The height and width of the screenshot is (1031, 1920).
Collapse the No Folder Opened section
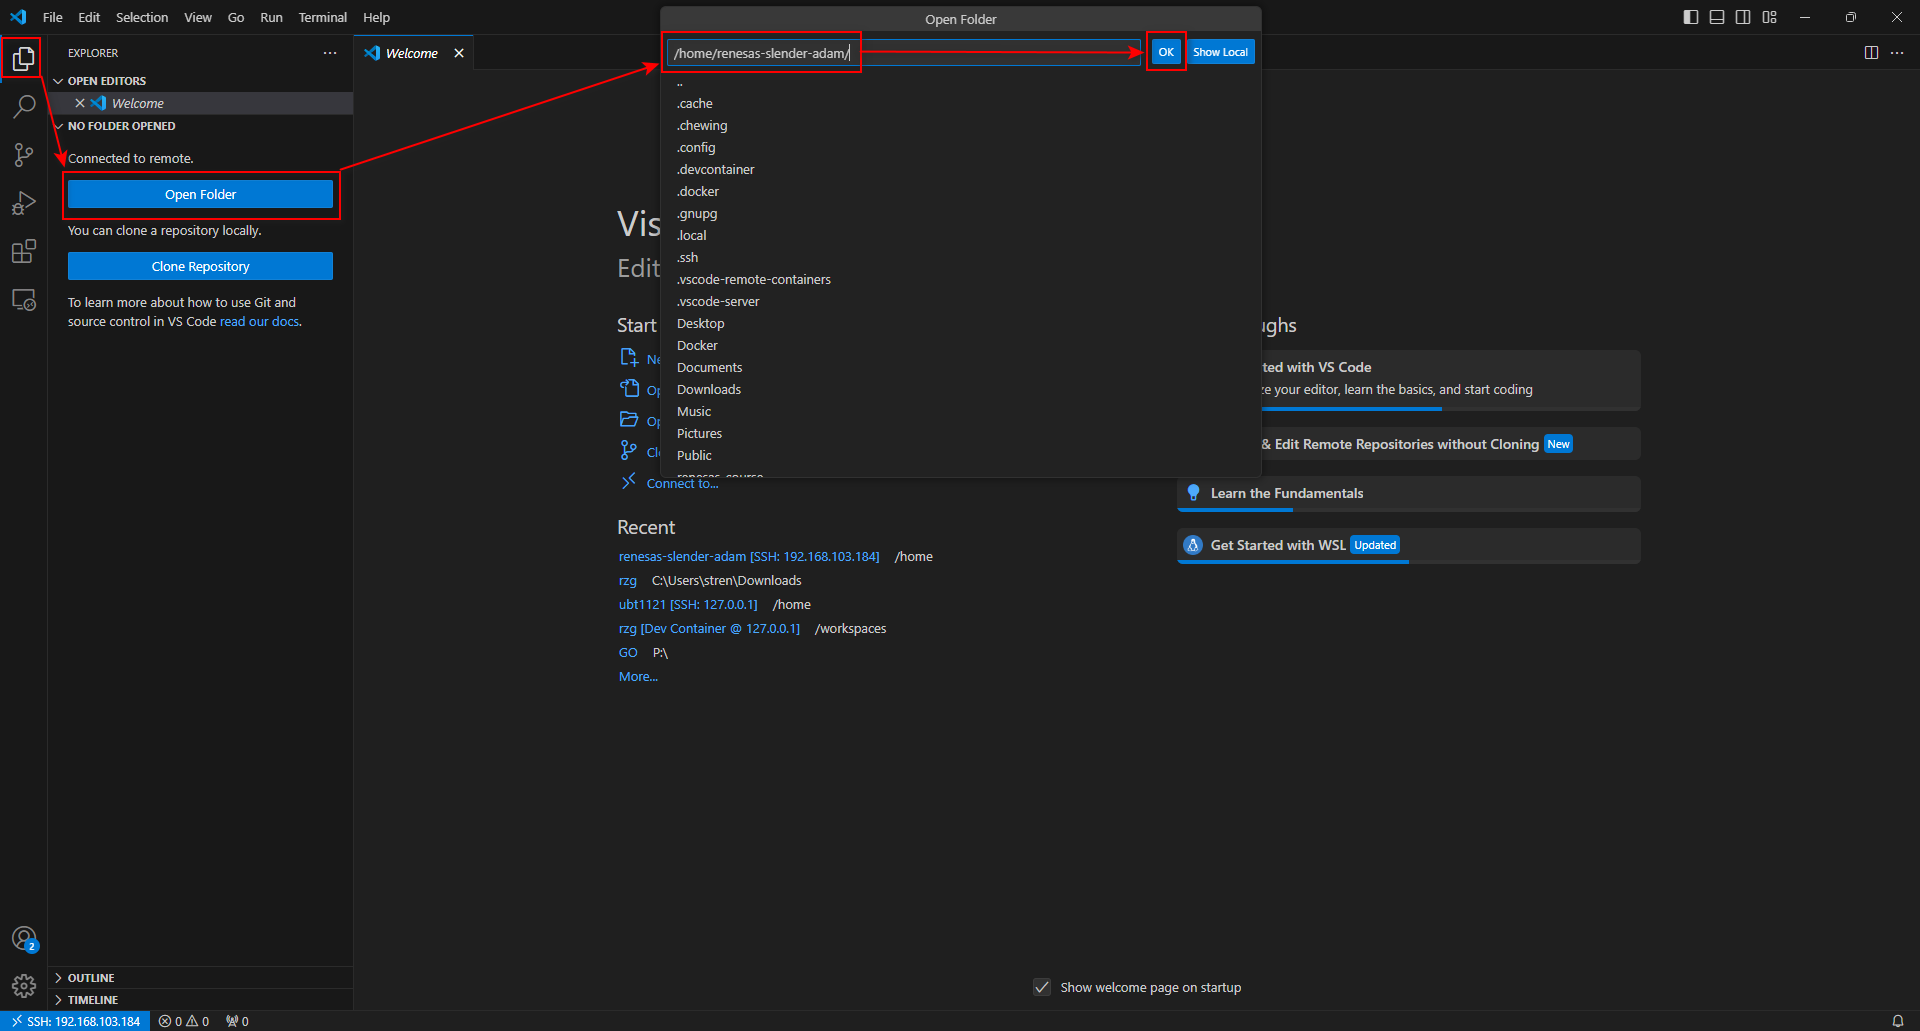(200, 126)
